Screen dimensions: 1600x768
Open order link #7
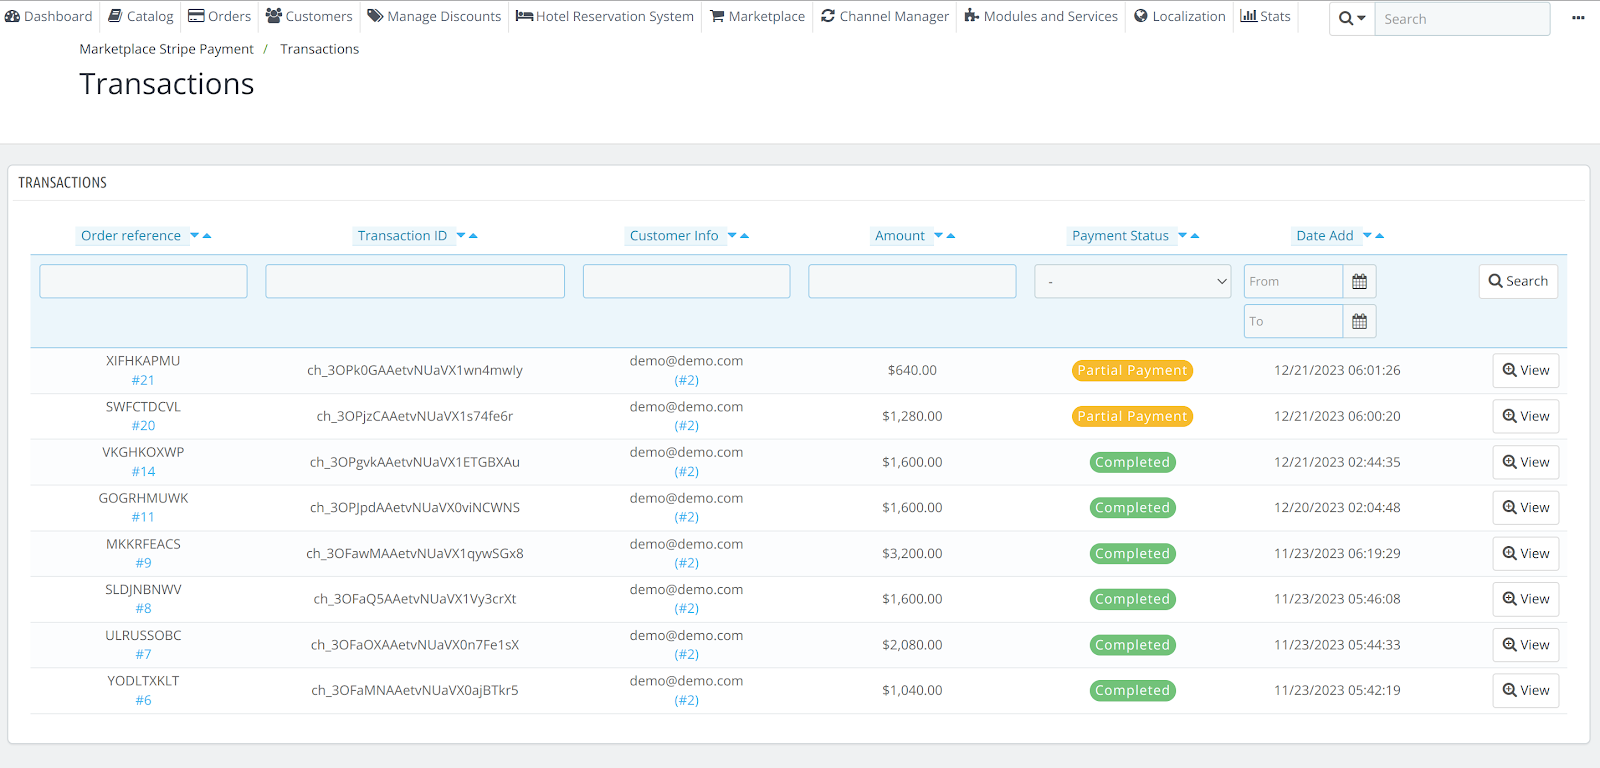click(143, 655)
